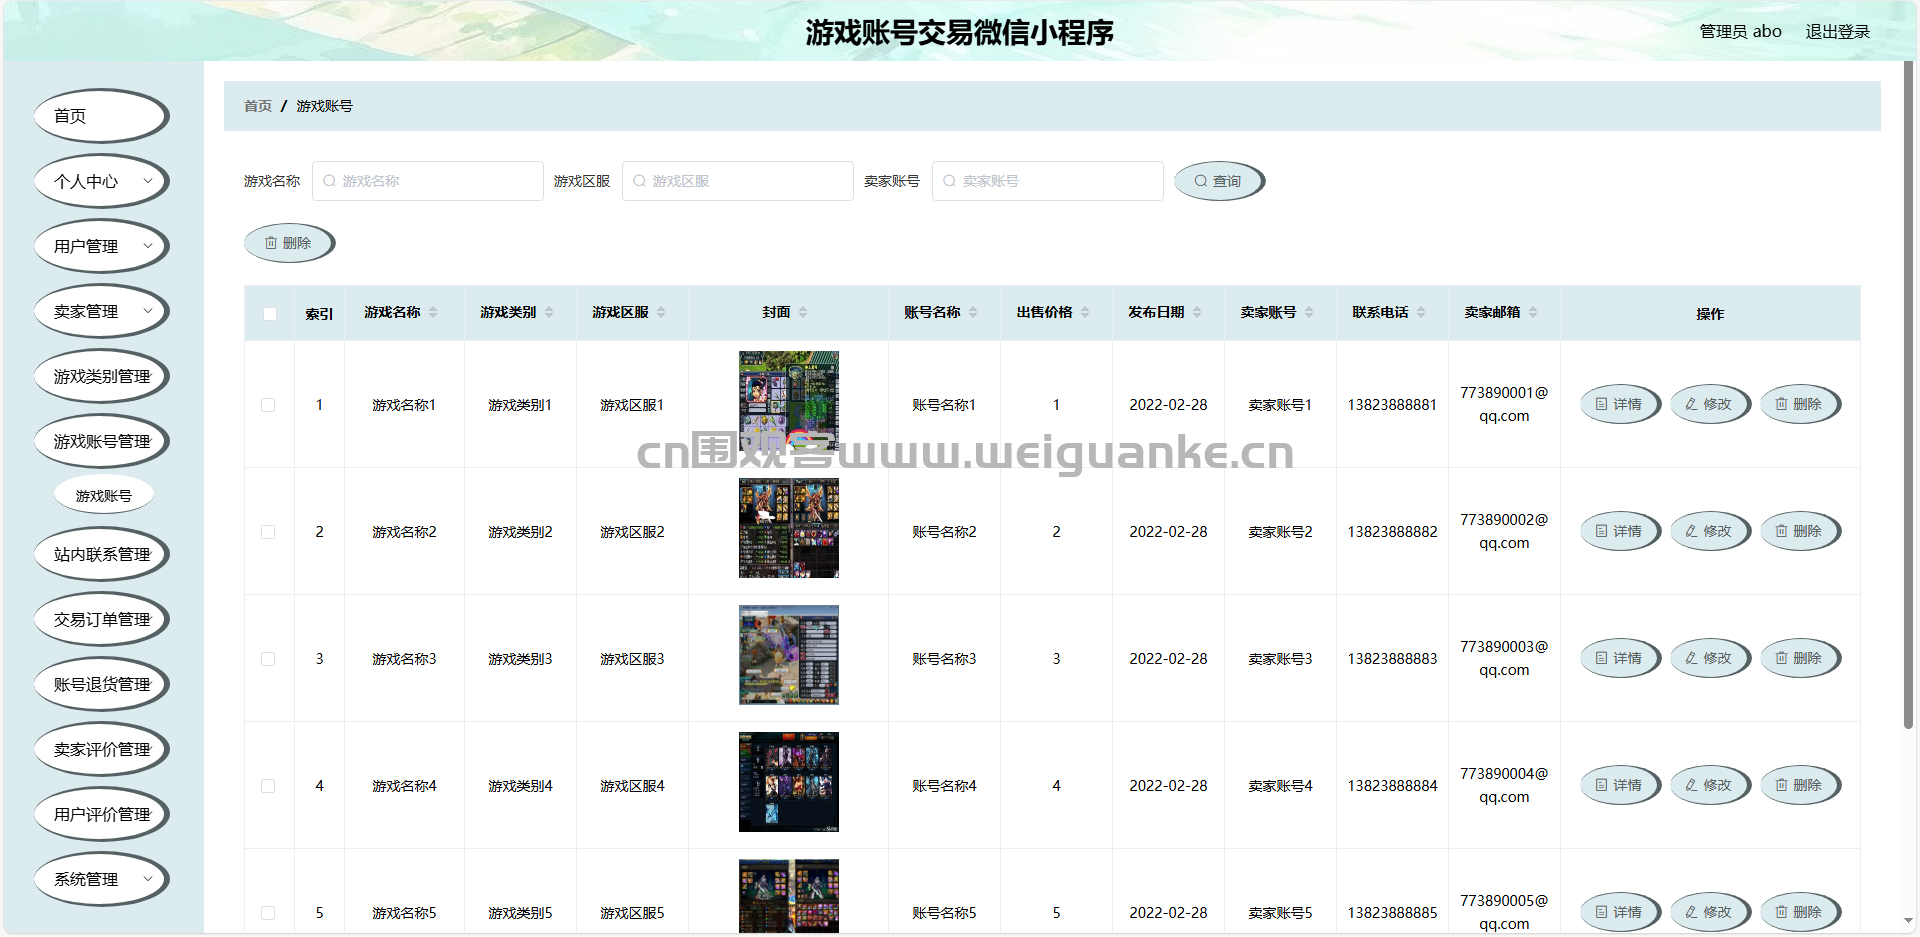Image resolution: width=1920 pixels, height=937 pixels.
Task: Check the row 3 checkbox
Action: (x=268, y=659)
